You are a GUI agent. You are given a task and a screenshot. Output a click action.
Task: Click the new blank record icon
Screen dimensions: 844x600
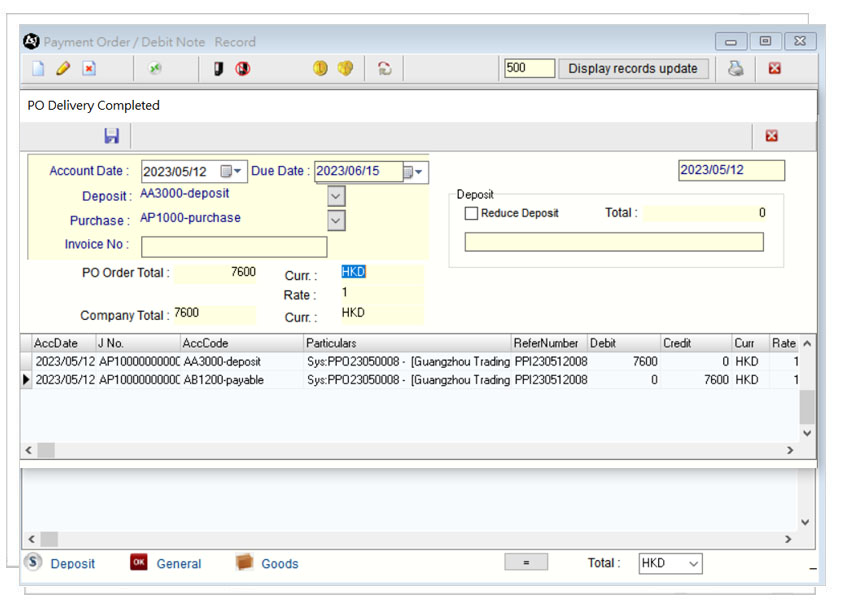(38, 69)
